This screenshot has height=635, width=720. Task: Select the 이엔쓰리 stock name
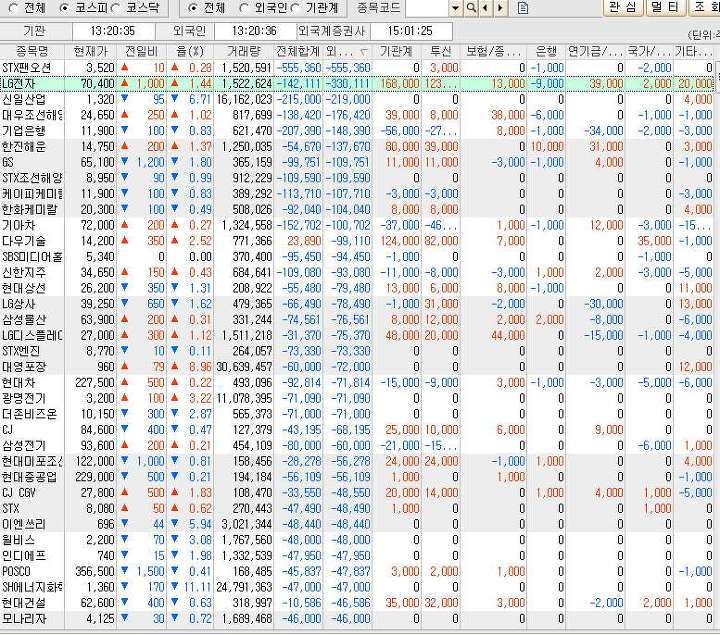click(24, 524)
